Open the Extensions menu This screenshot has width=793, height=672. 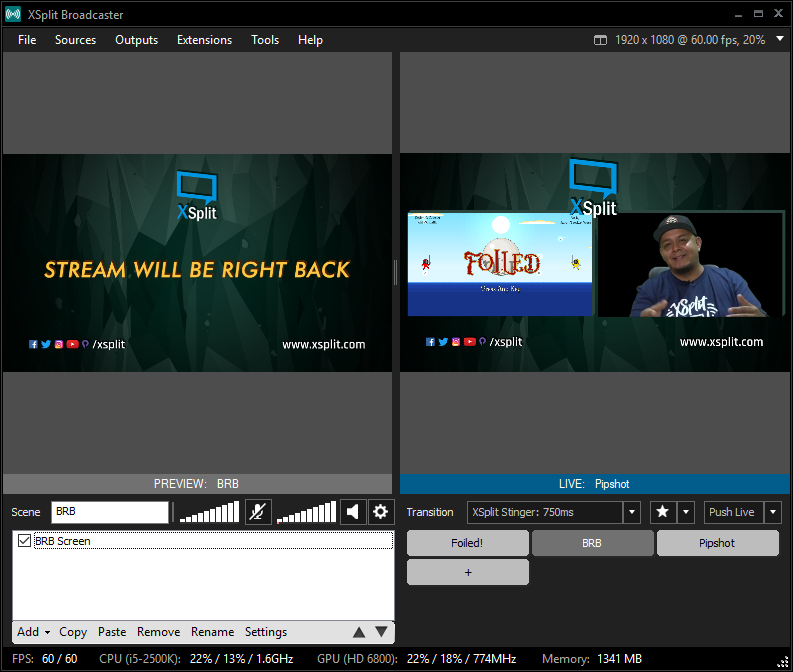tap(204, 40)
